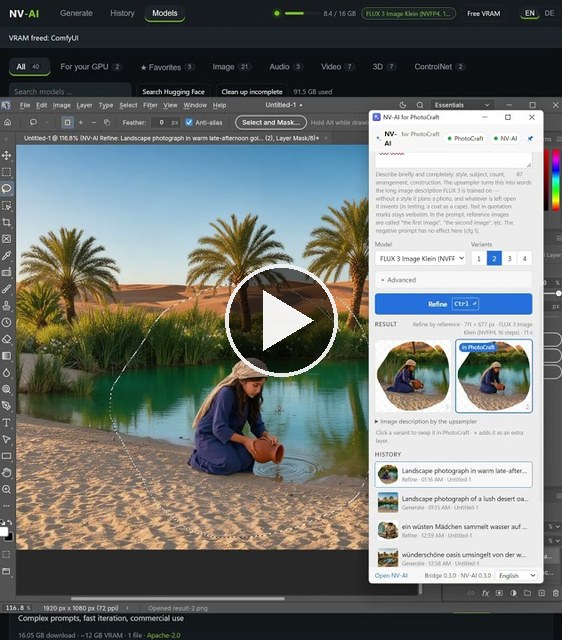Switch to the History tab in NV-AI
Viewport: 562px width, 640px height.
[122, 13]
